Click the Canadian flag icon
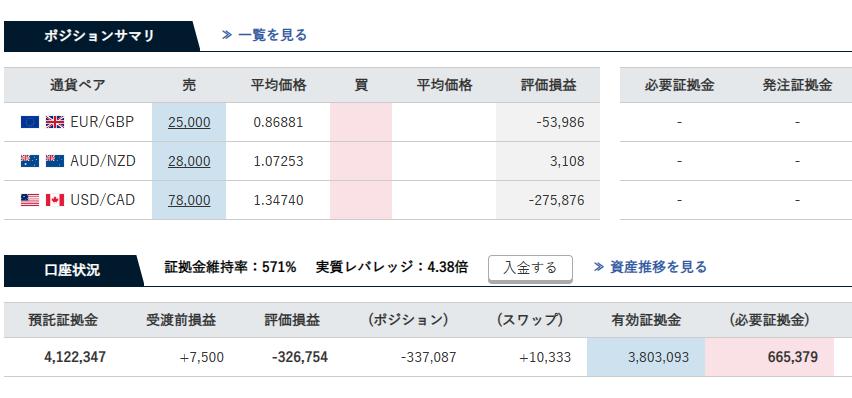Image resolution: width=852 pixels, height=398 pixels. point(55,200)
